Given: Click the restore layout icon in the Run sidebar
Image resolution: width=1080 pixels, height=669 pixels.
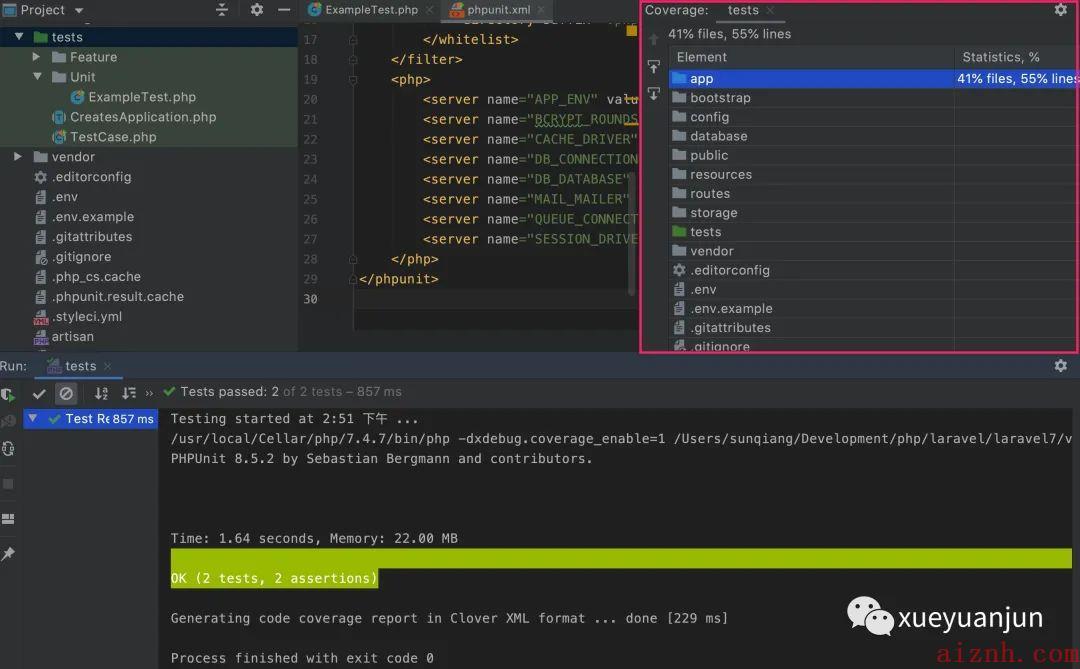Looking at the screenshot, I should tap(8, 519).
